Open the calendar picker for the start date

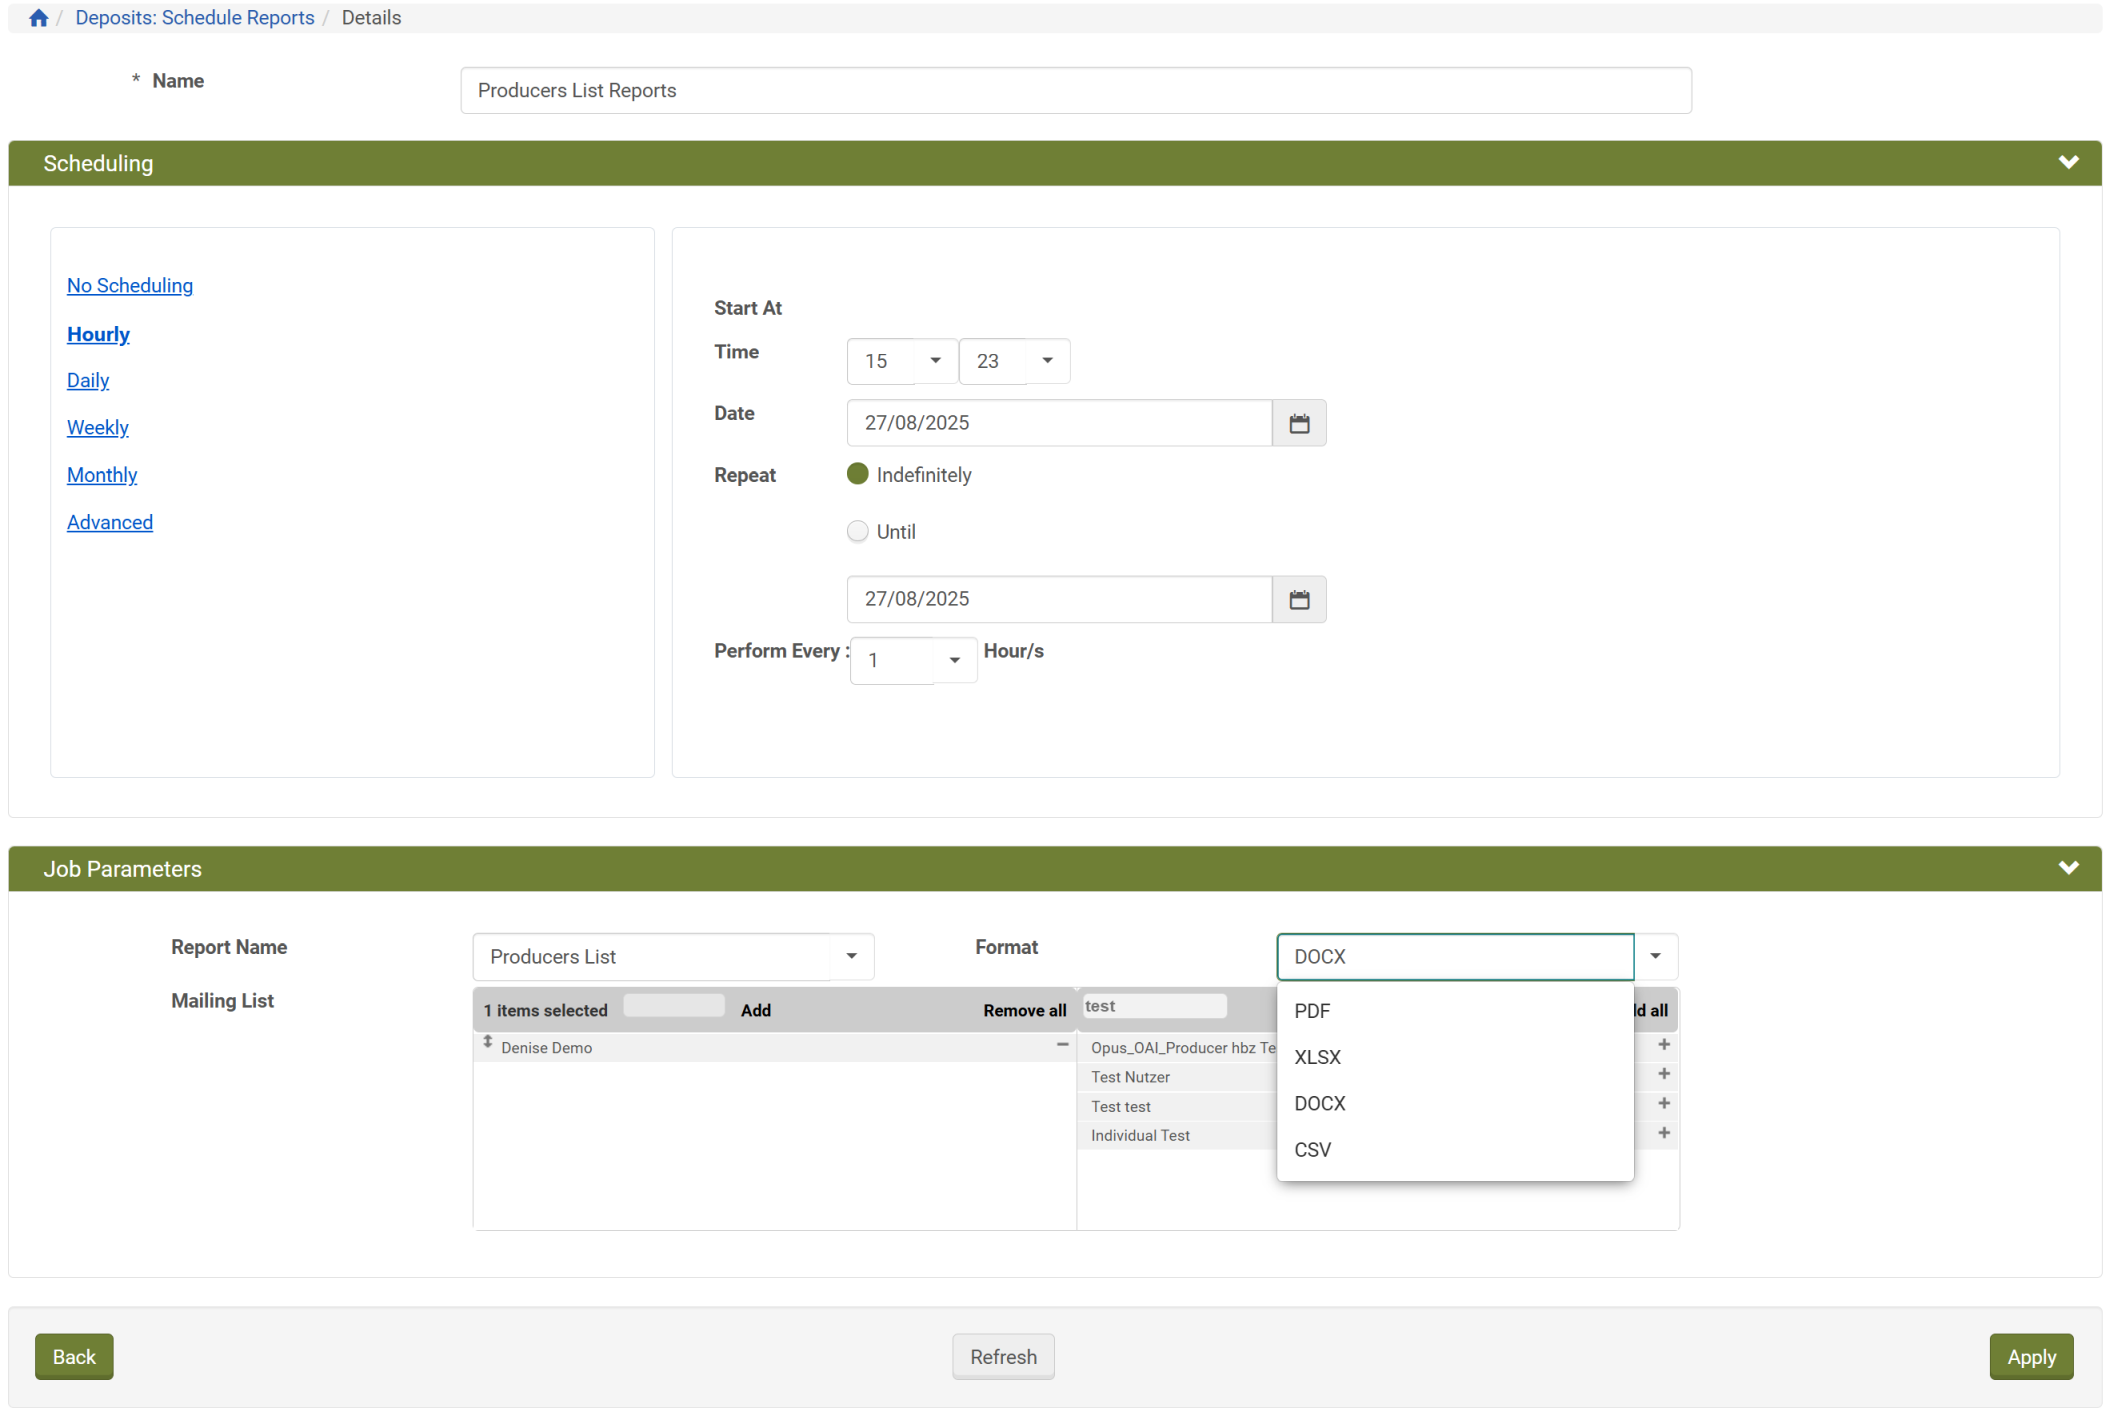(1299, 423)
